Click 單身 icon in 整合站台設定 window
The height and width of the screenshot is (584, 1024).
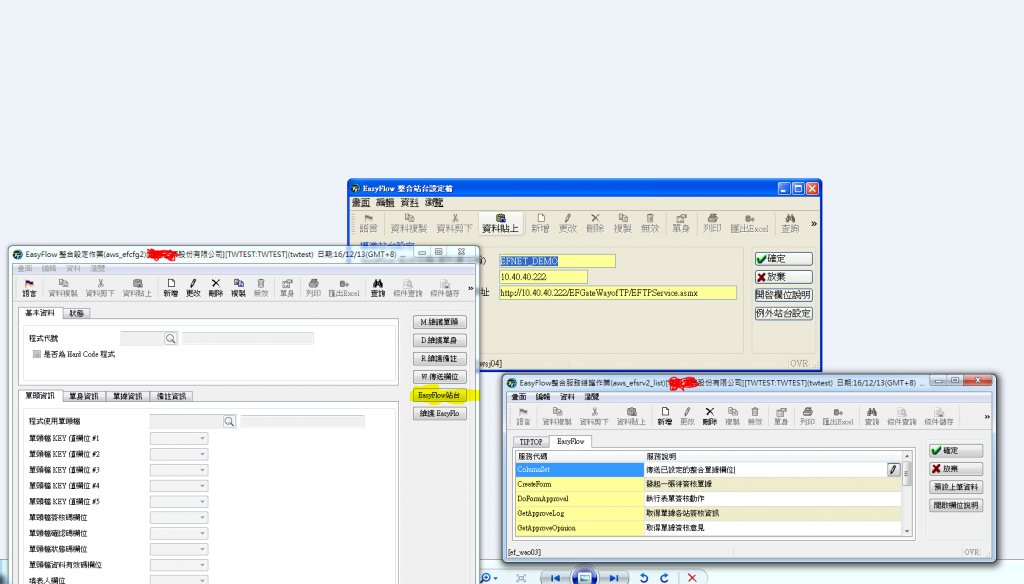tap(680, 223)
